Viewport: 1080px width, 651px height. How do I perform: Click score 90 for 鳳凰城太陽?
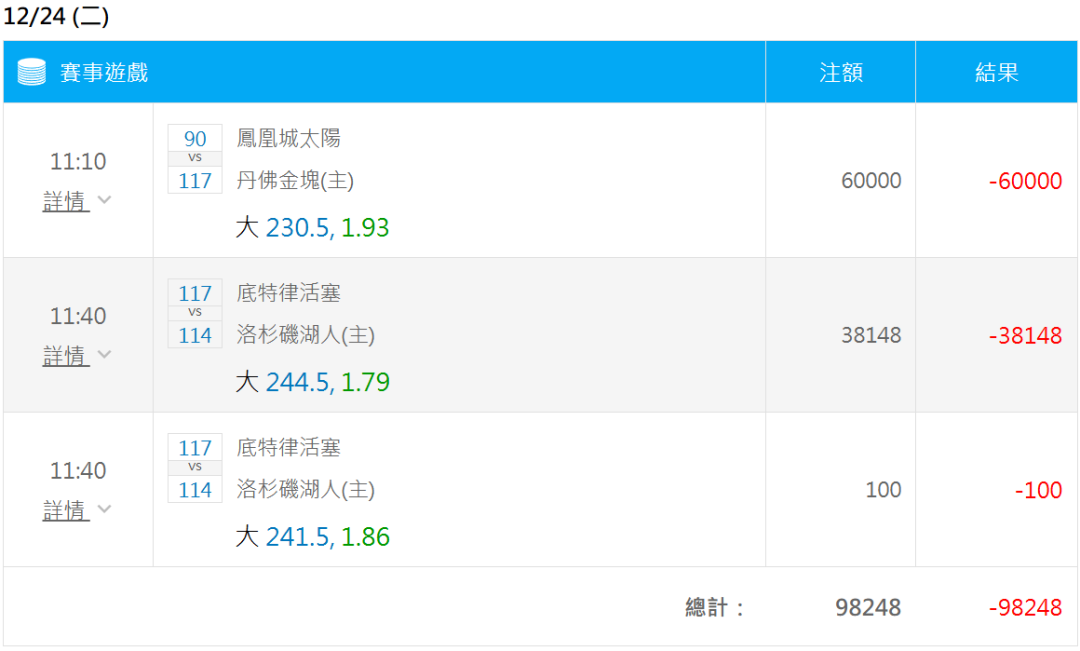[195, 138]
